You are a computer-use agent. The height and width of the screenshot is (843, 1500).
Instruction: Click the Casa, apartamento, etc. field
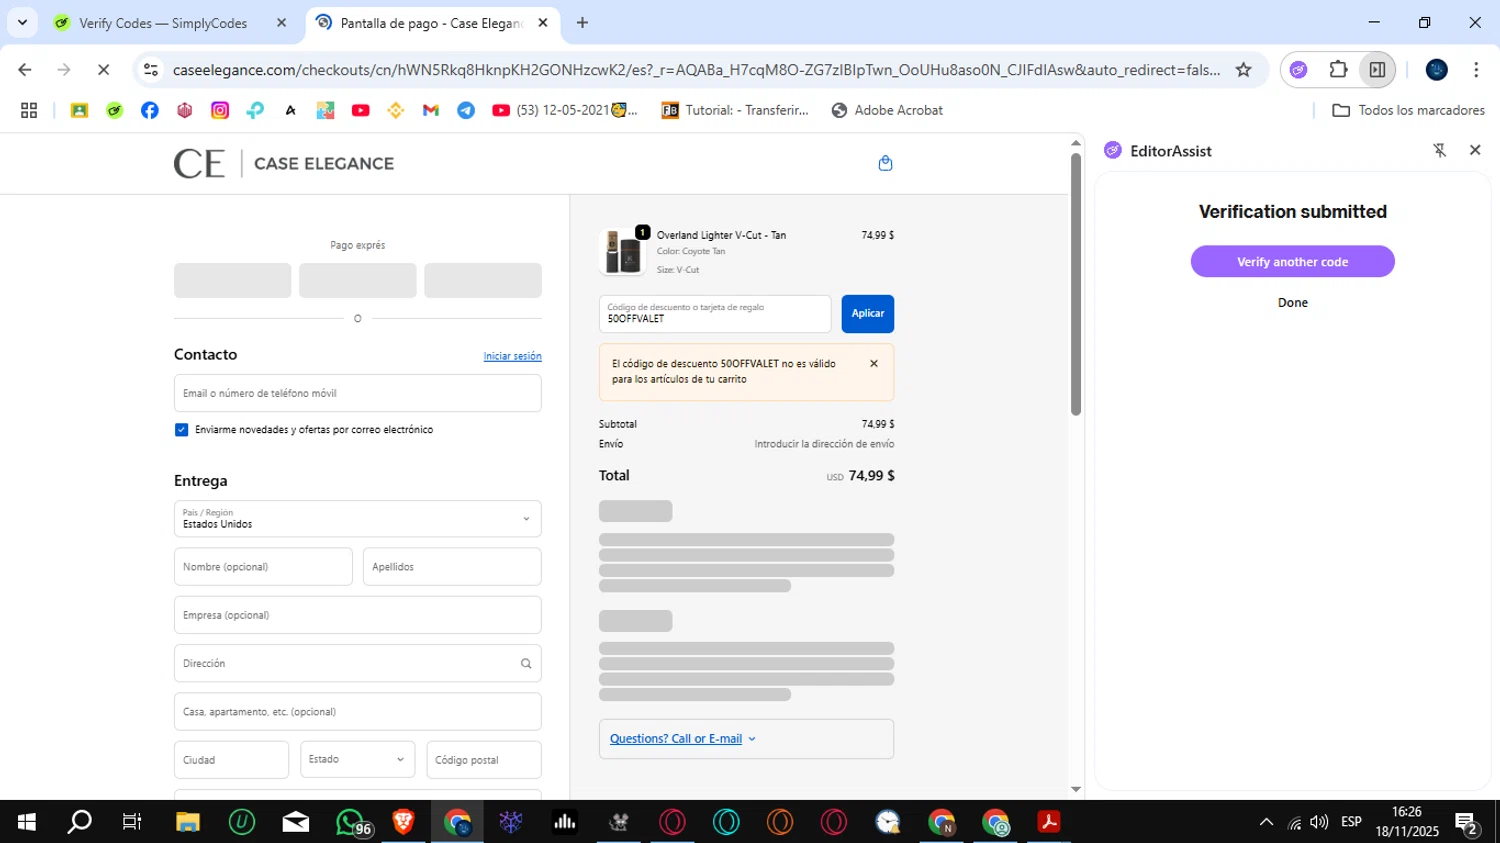358,712
